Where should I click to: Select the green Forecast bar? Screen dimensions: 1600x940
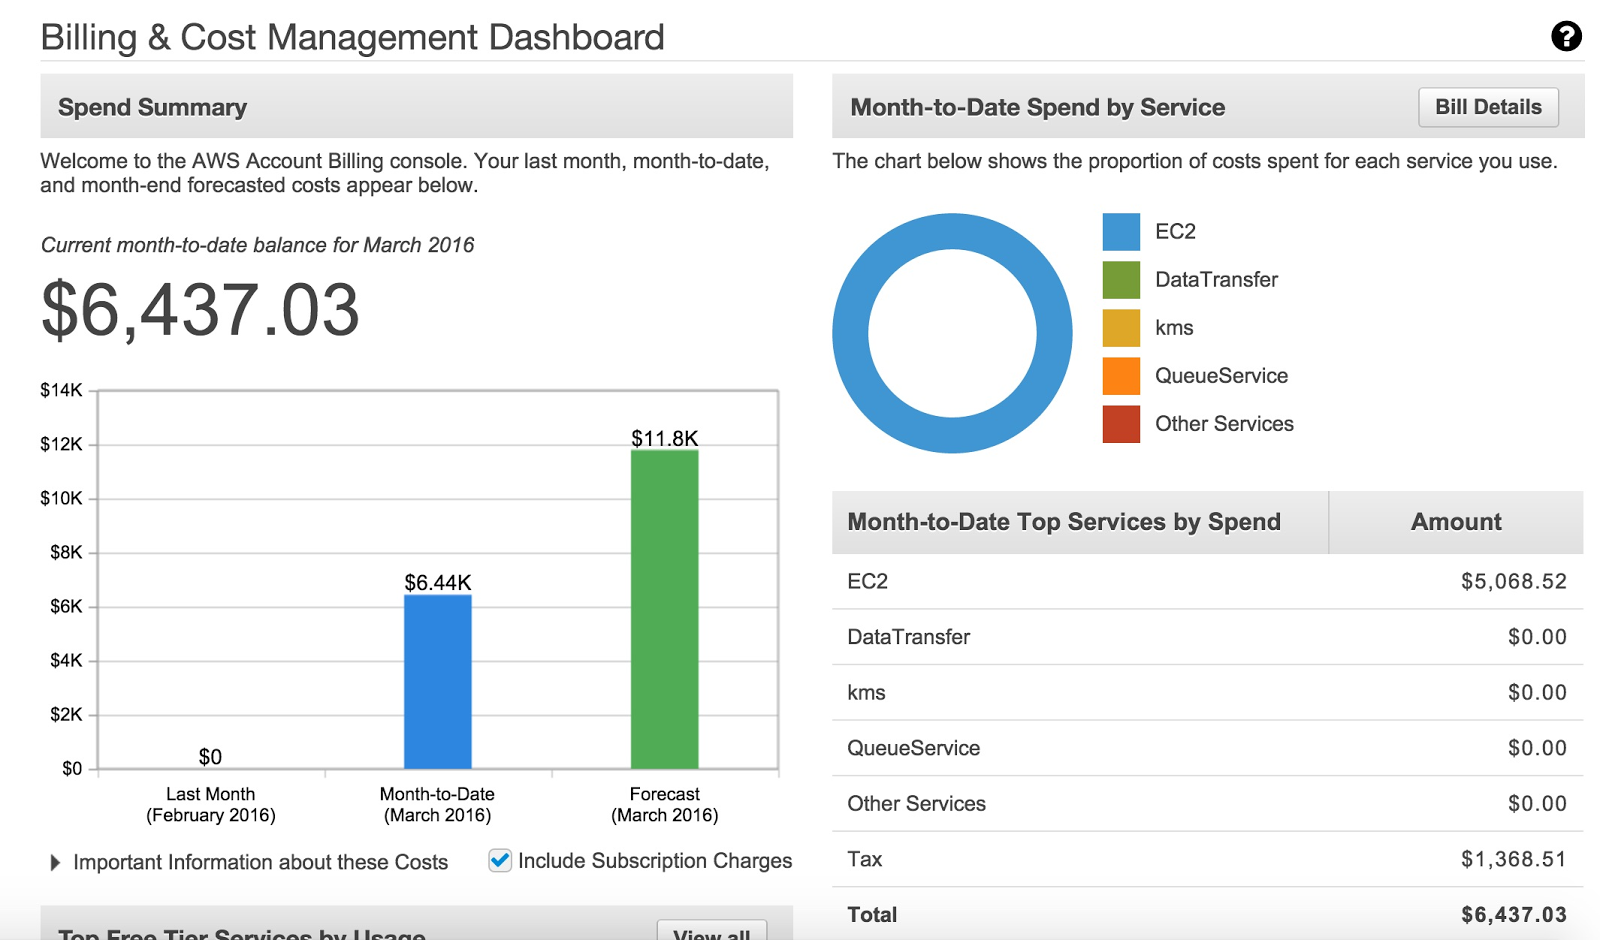click(x=665, y=610)
